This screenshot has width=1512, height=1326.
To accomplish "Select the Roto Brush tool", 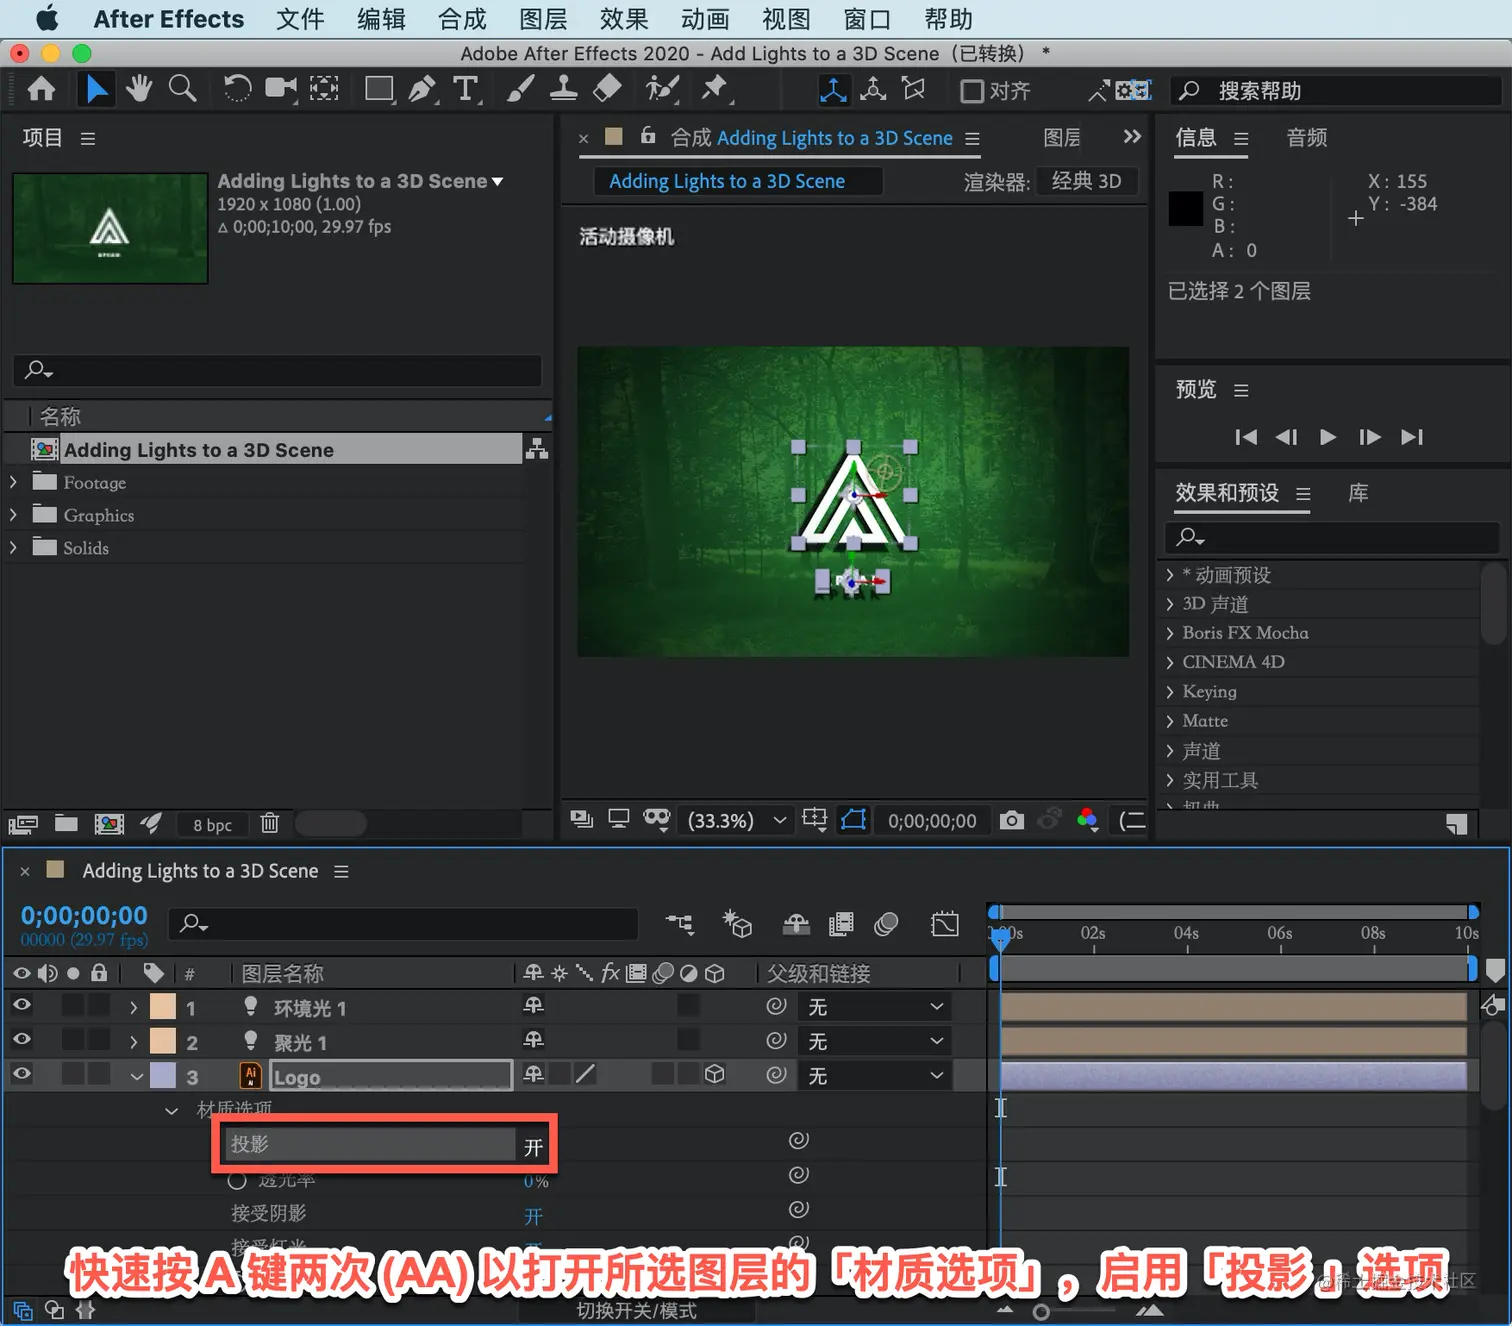I will click(662, 89).
